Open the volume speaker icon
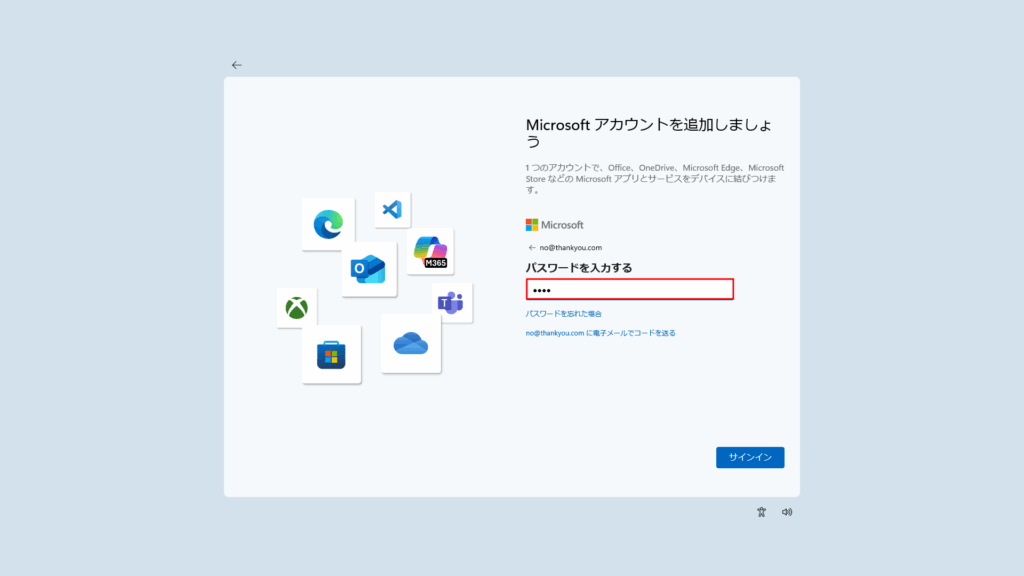Image resolution: width=1024 pixels, height=576 pixels. coord(787,512)
